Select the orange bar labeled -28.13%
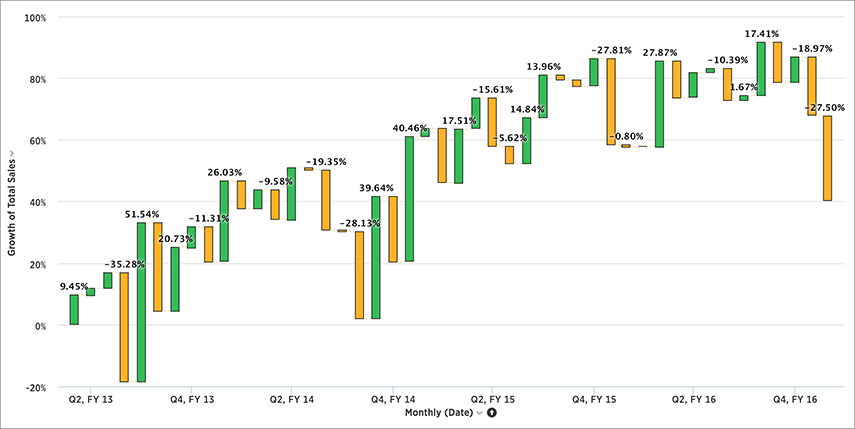855x429 pixels. click(x=359, y=275)
